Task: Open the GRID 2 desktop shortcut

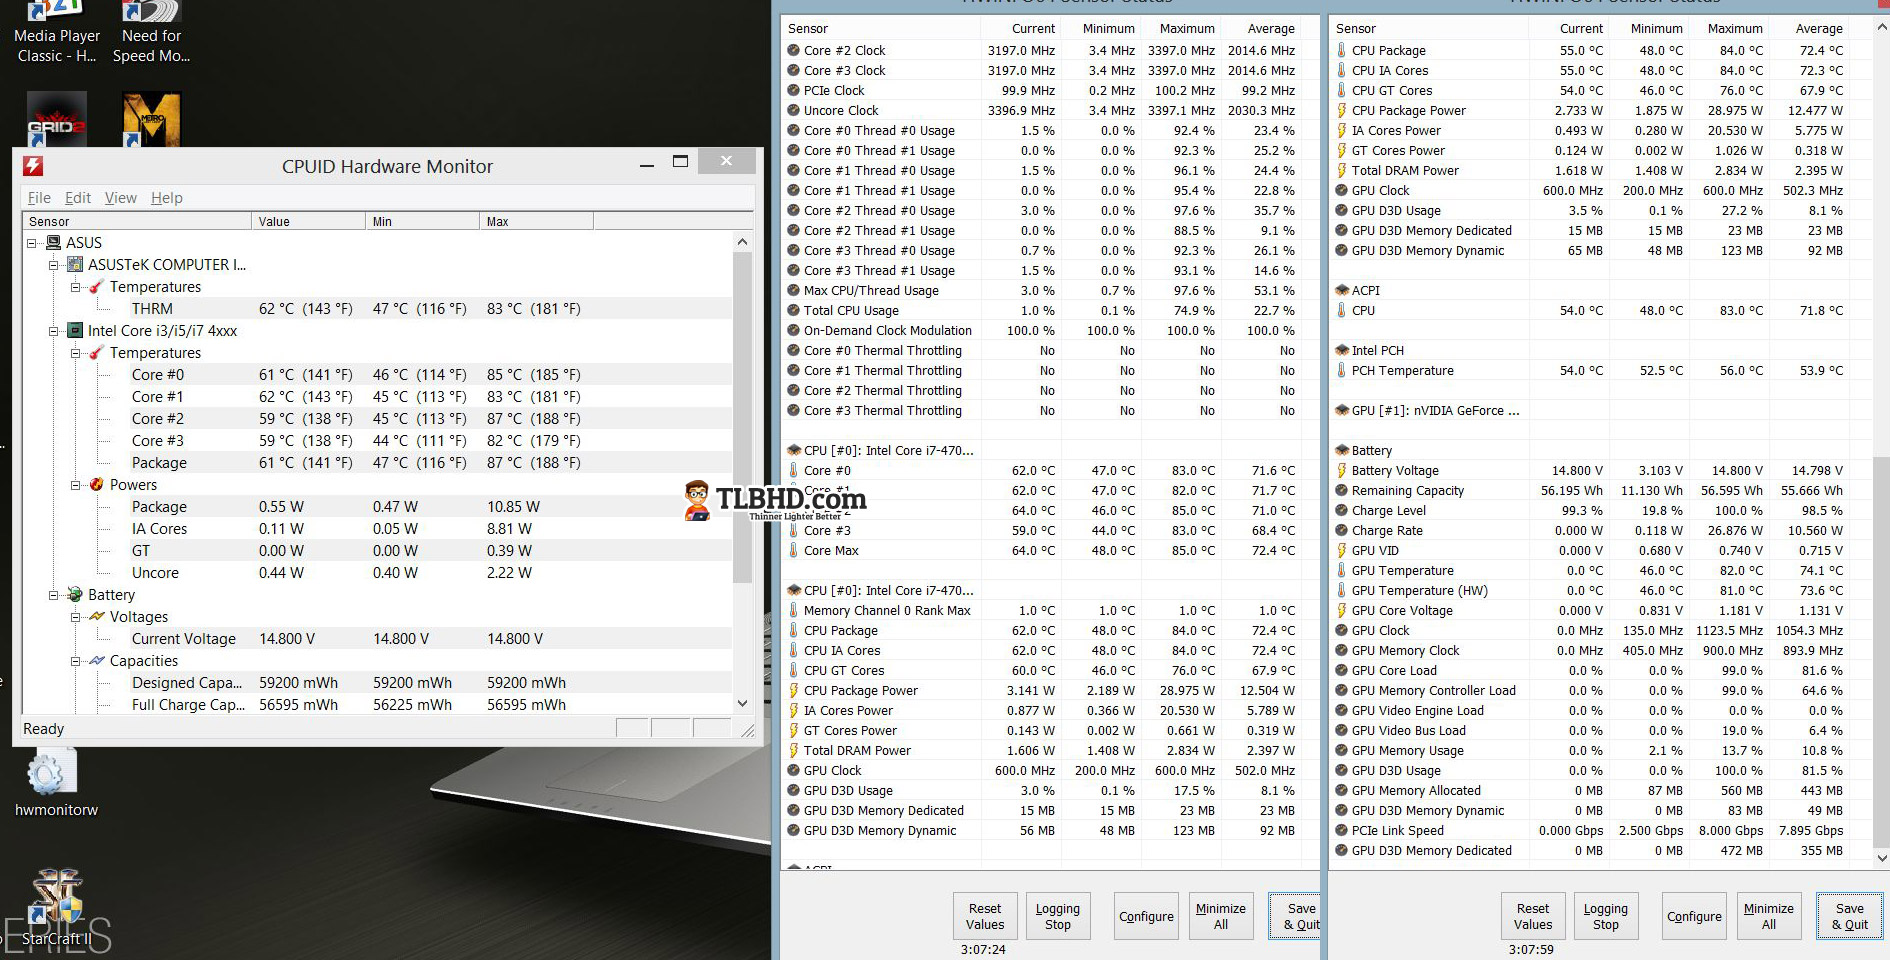Action: (56, 120)
